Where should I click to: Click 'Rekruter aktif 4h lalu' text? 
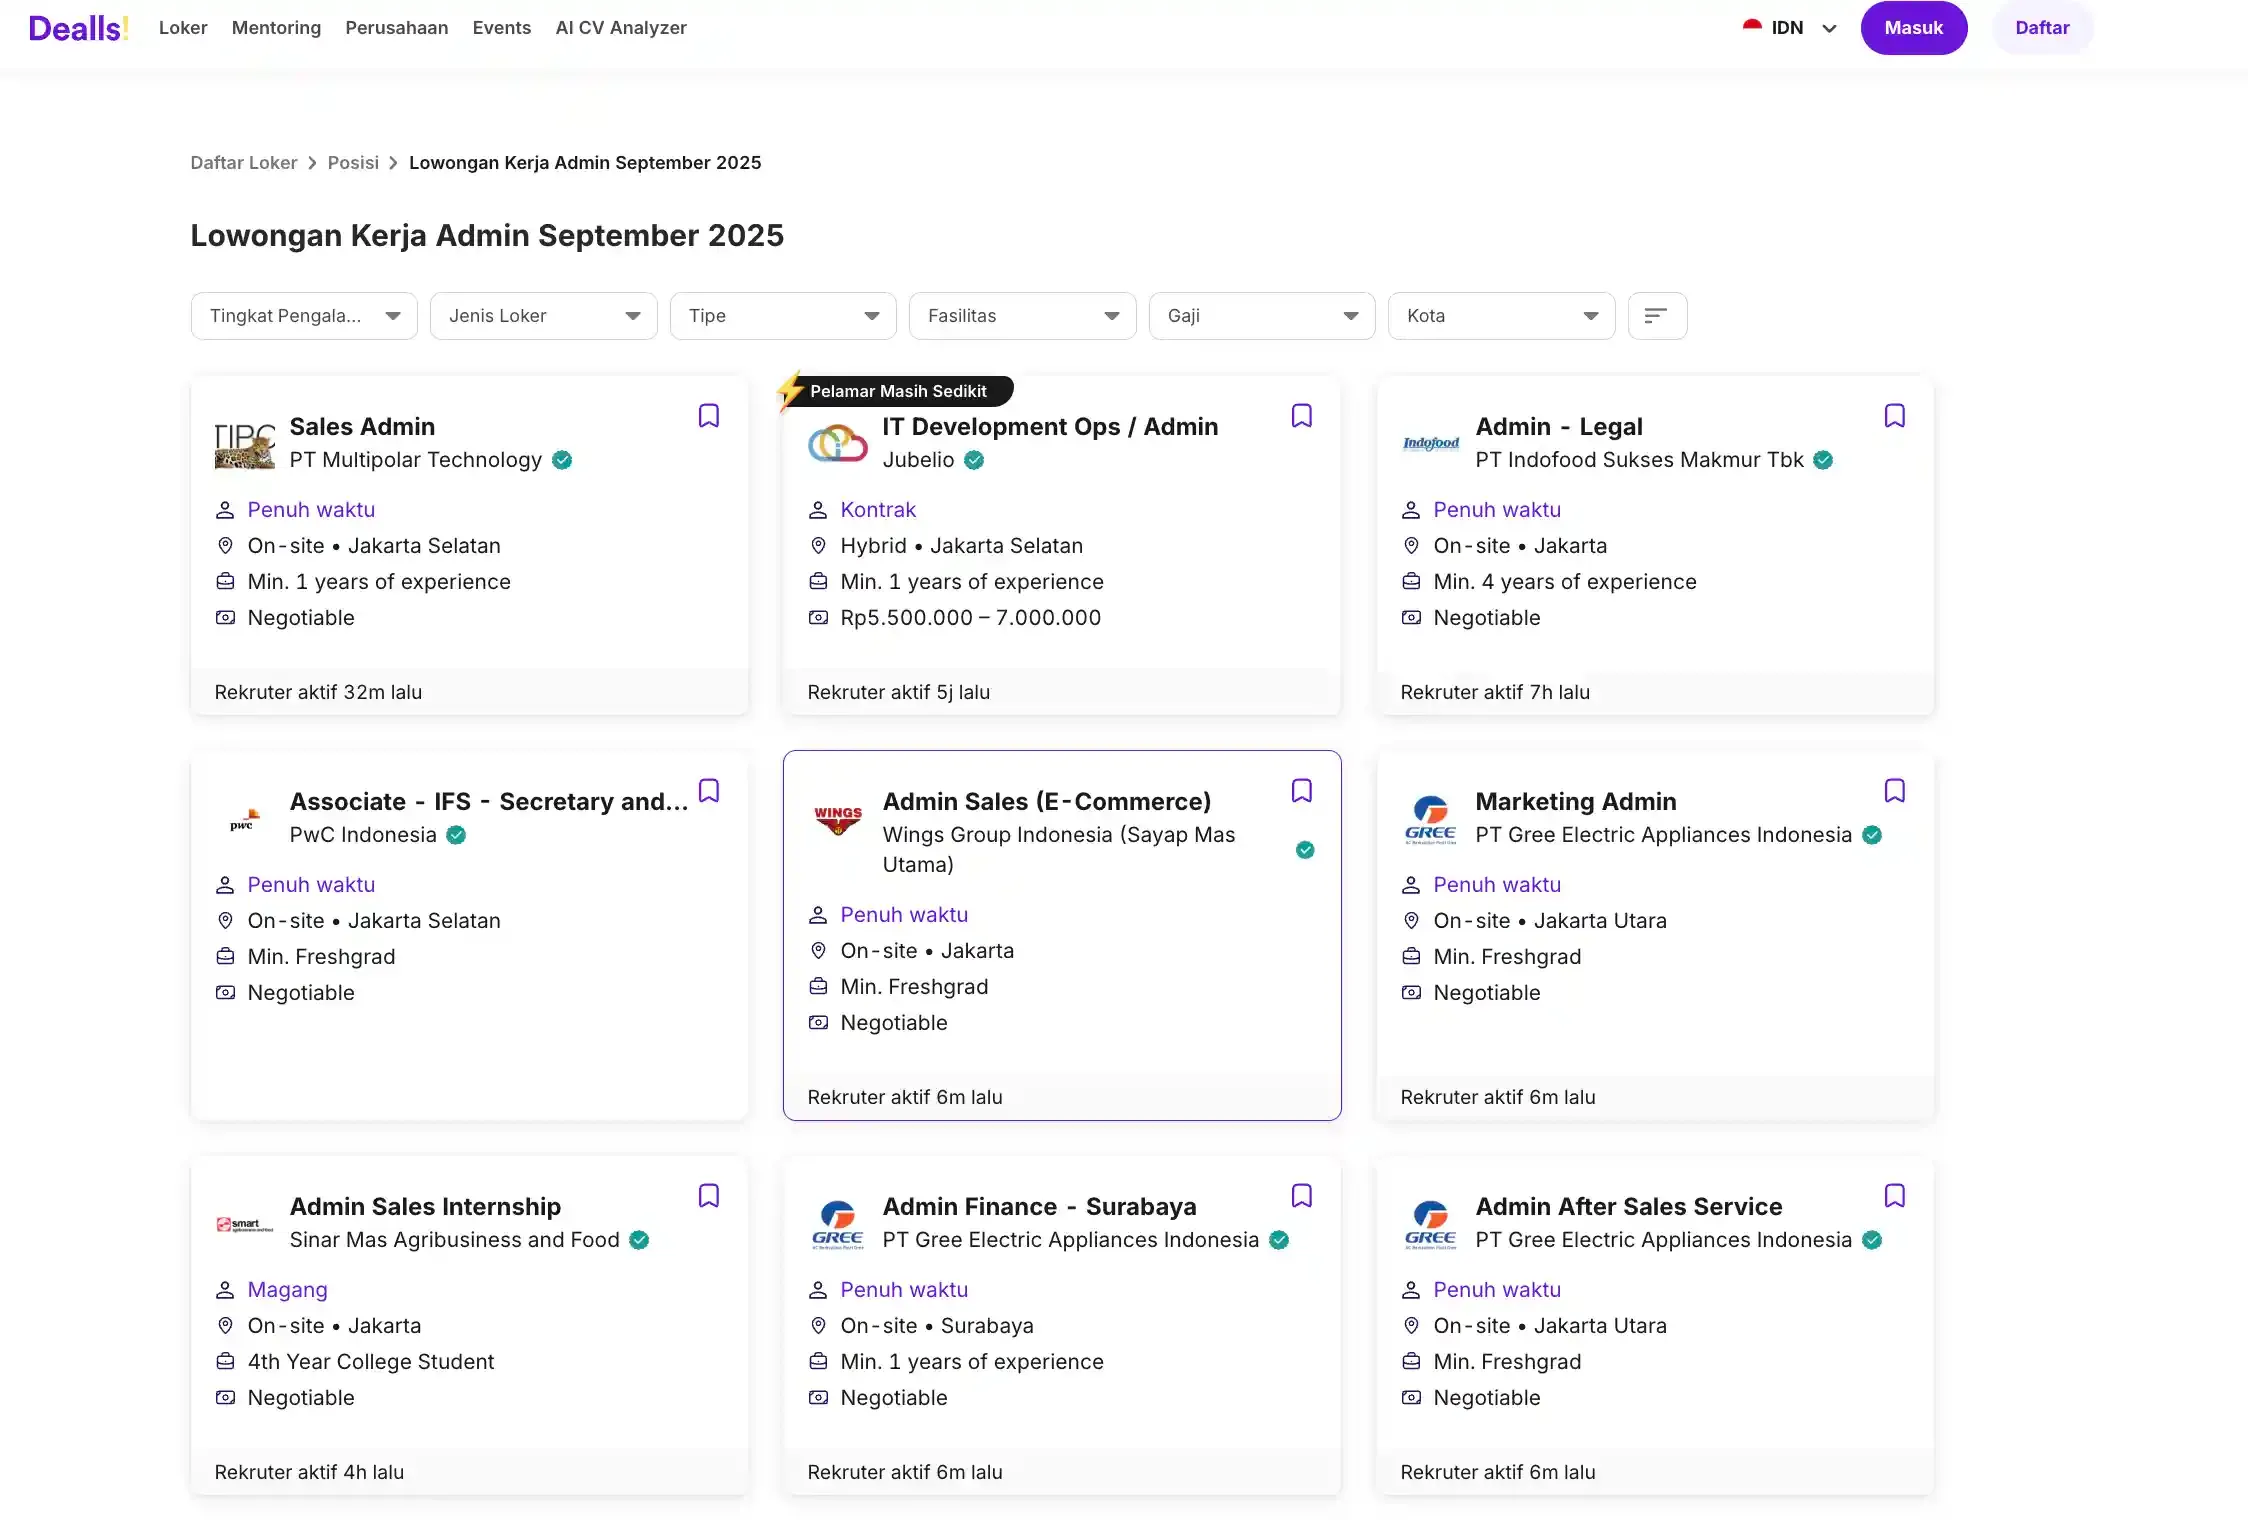point(309,1472)
